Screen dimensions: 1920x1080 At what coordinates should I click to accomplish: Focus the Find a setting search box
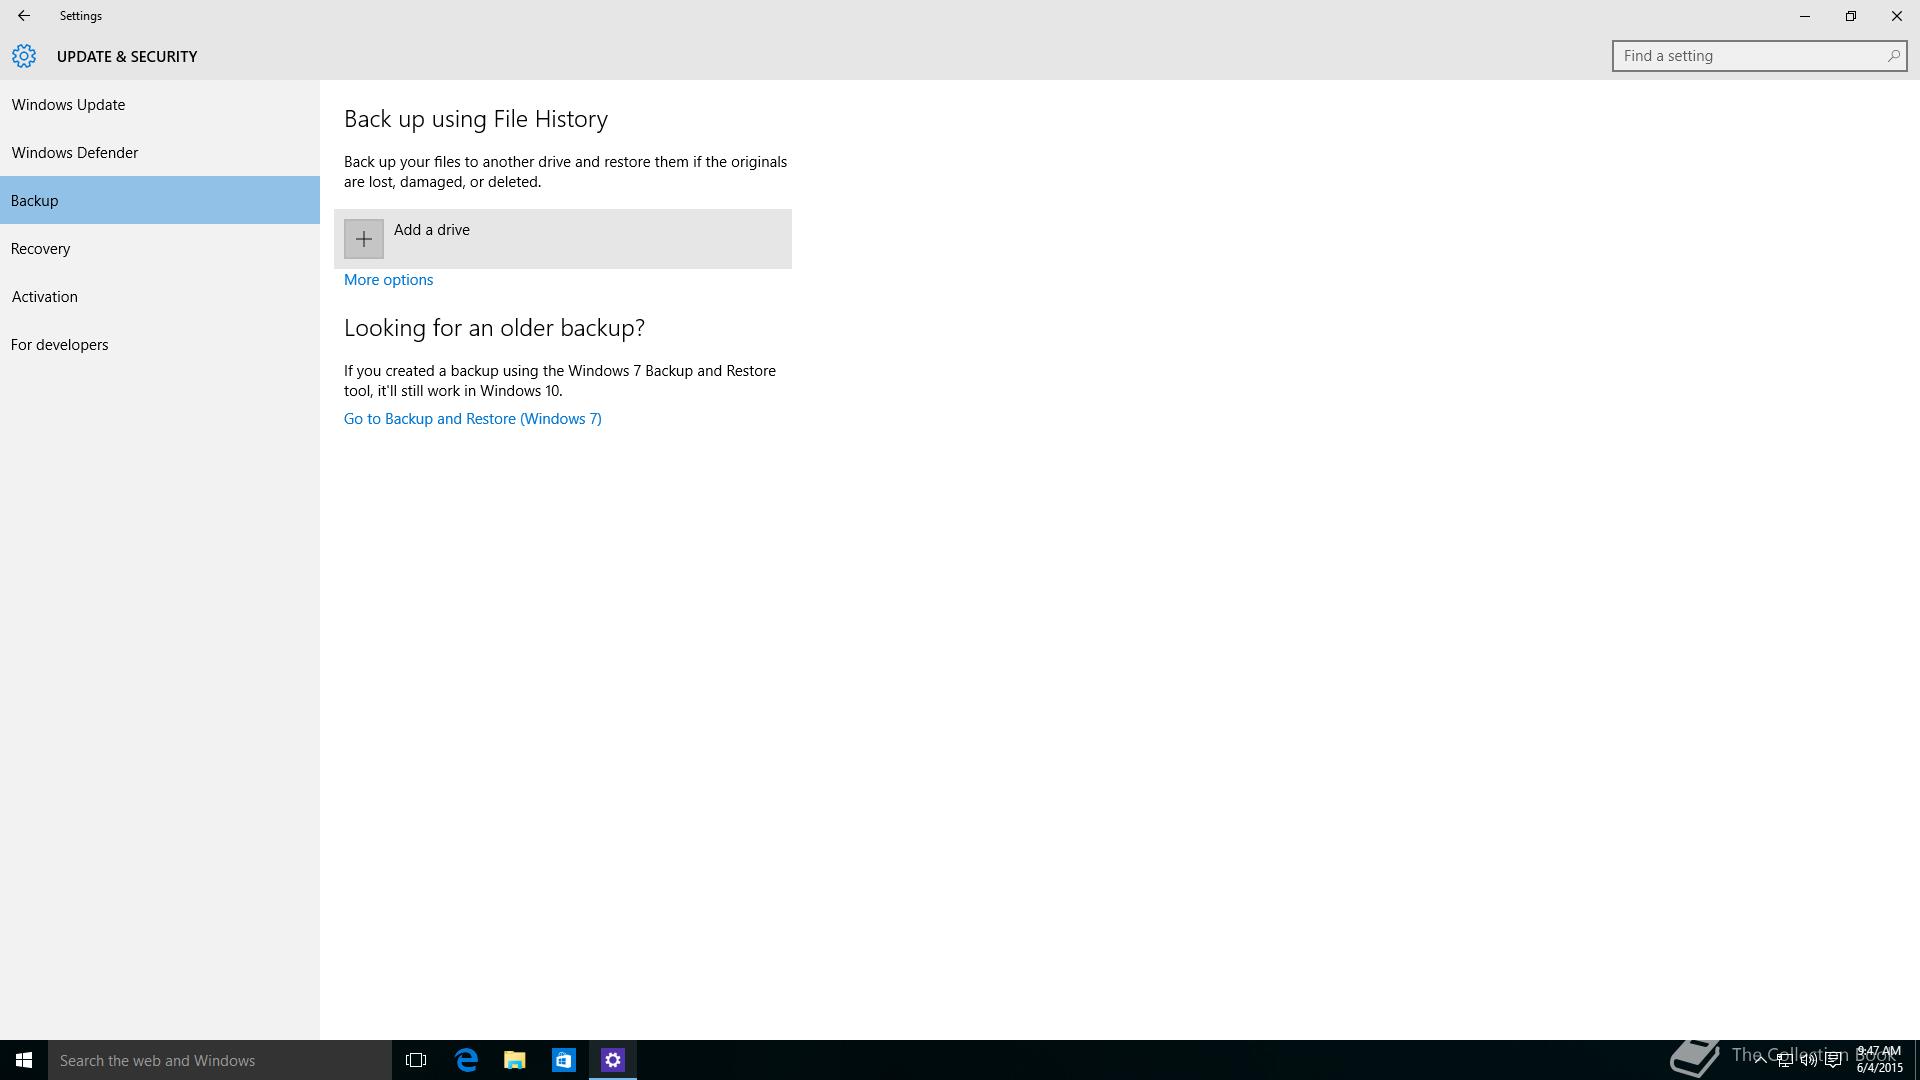[x=1759, y=56]
